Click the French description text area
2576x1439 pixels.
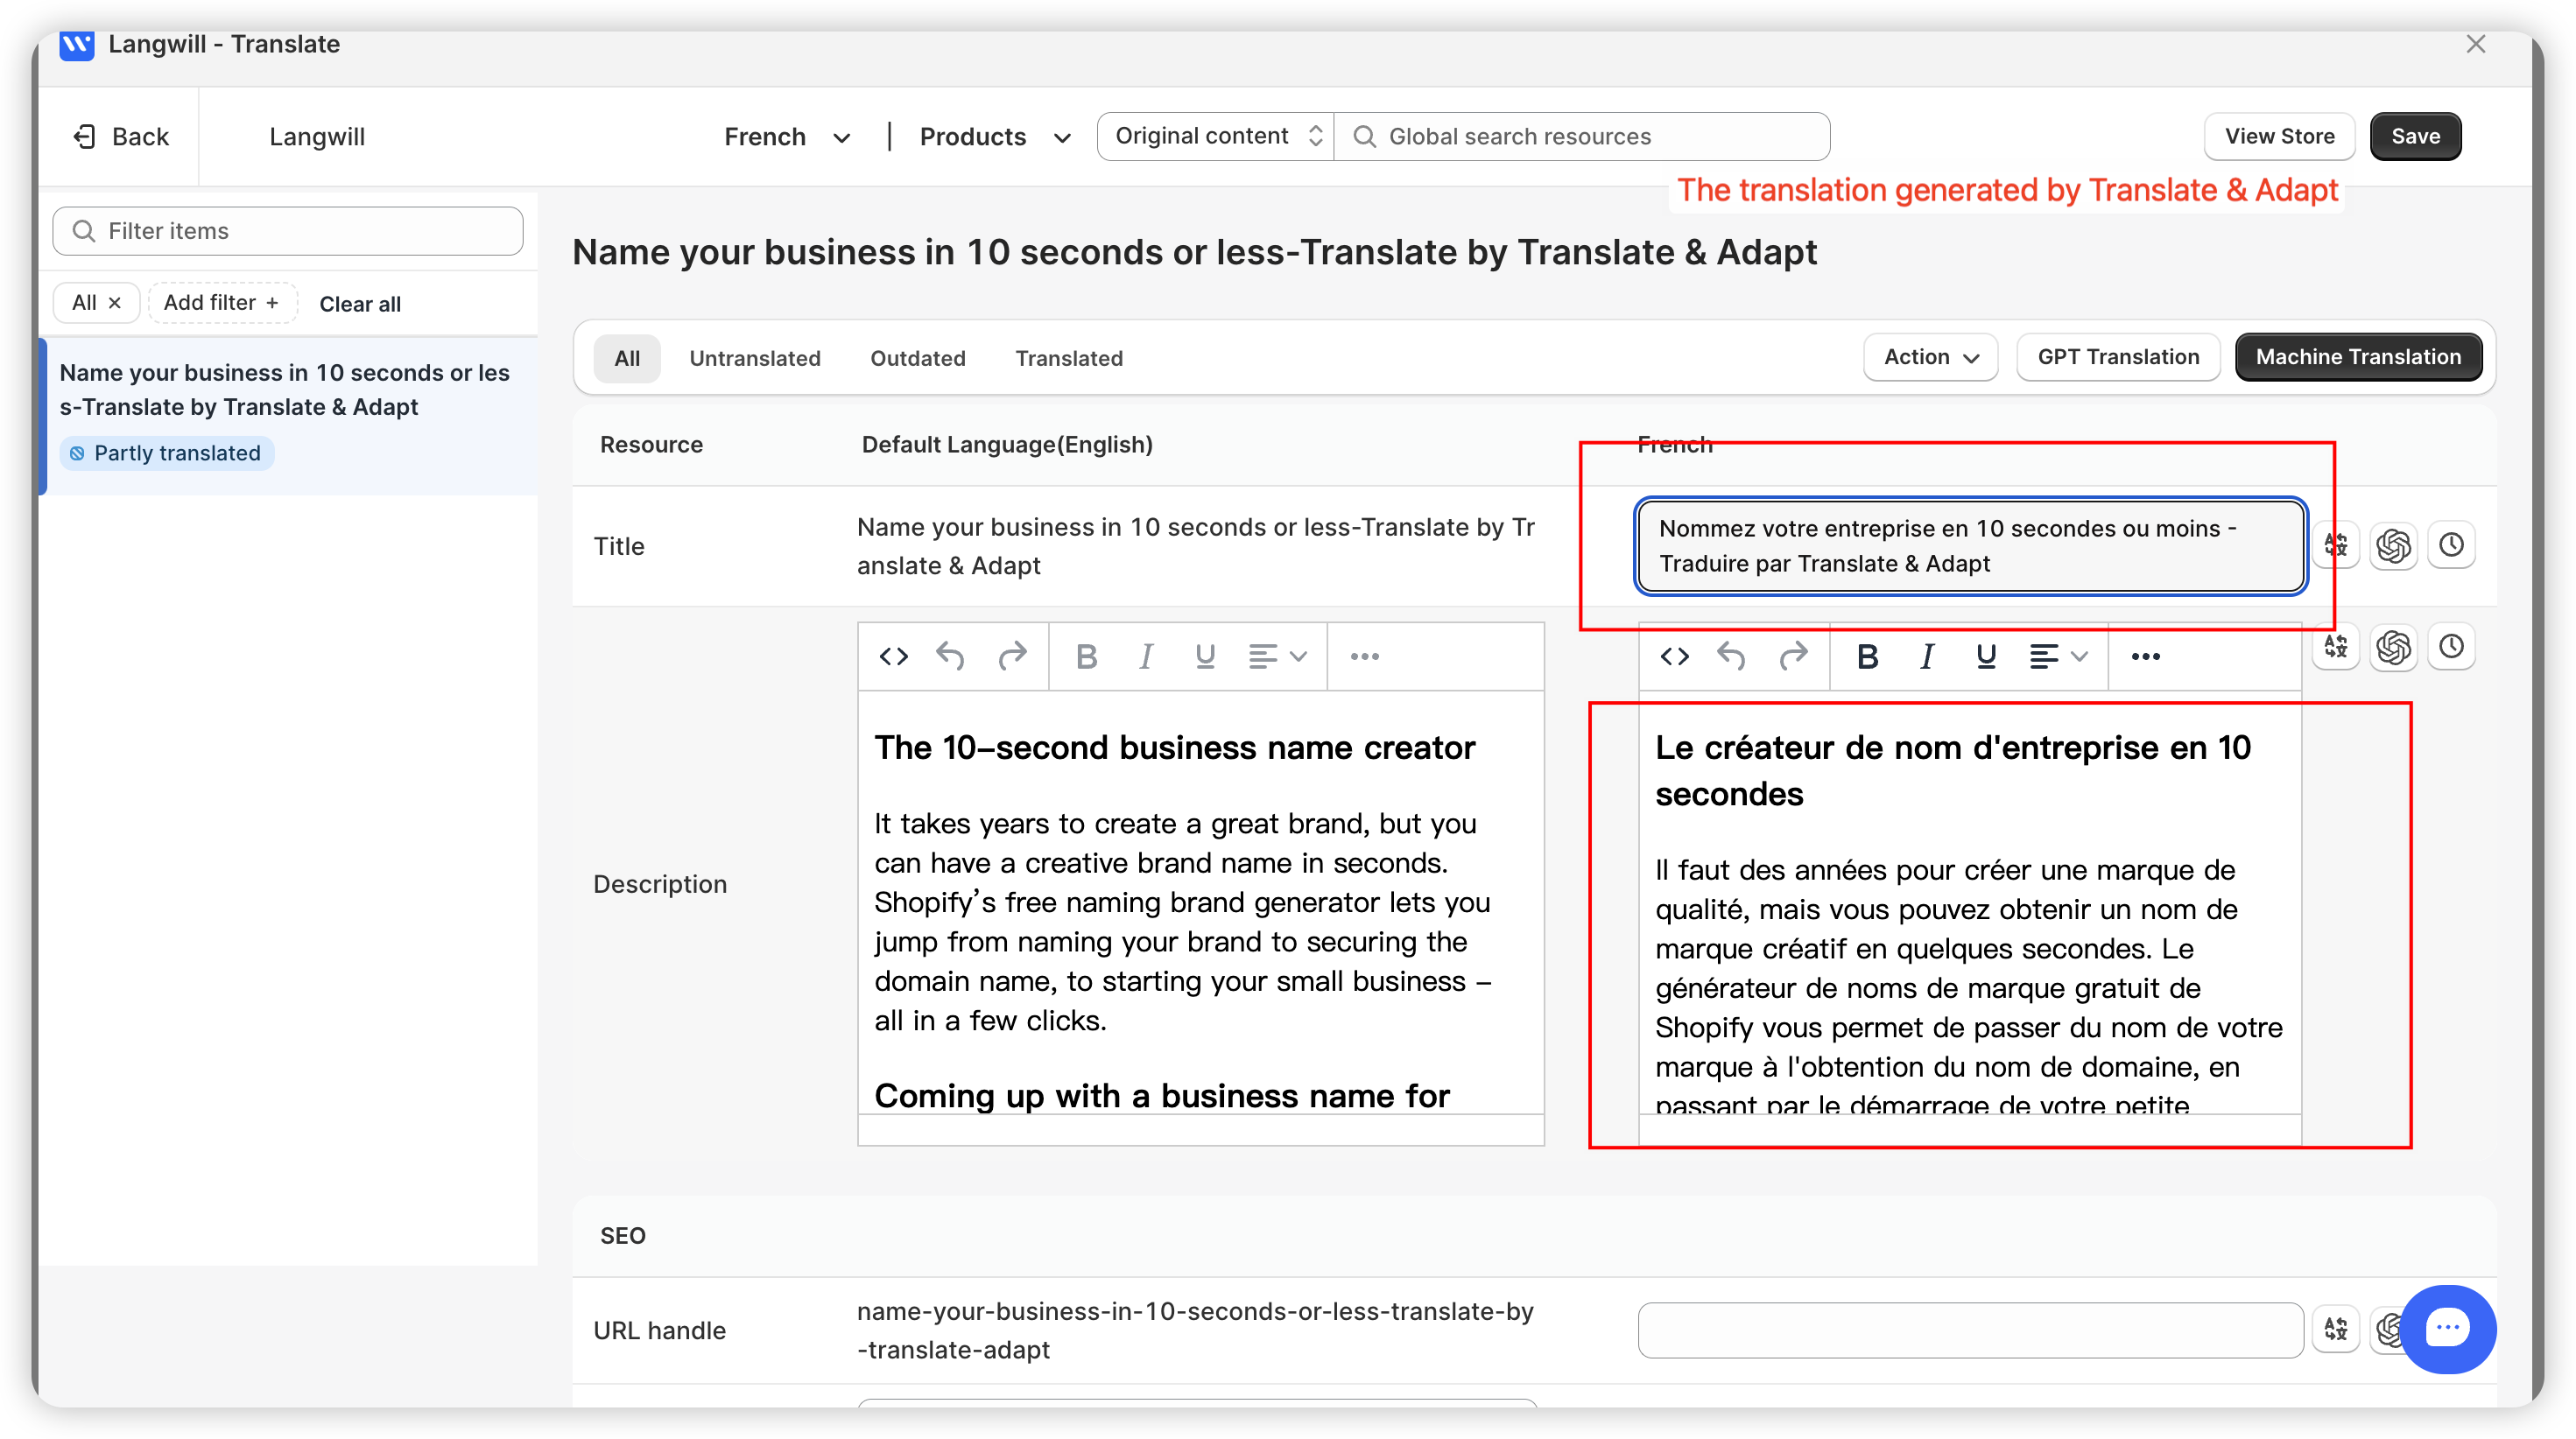point(1970,903)
